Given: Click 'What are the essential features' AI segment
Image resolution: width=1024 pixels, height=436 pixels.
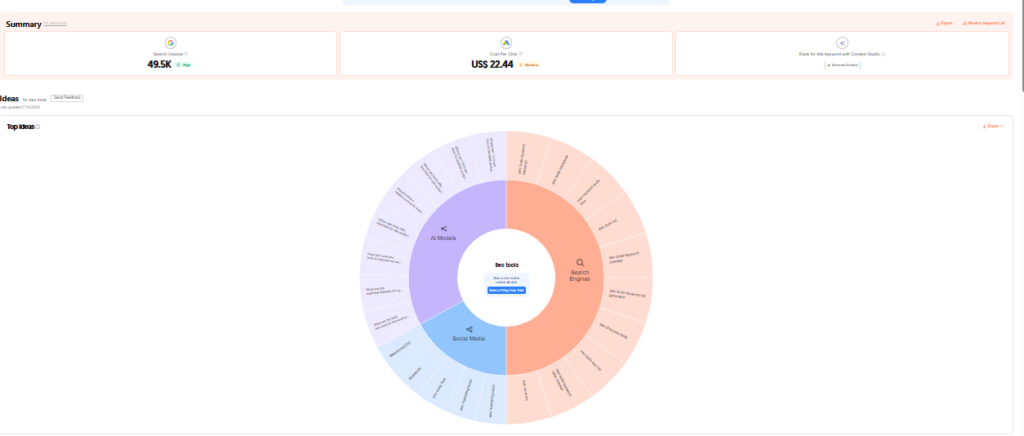Looking at the screenshot, I should 384,290.
